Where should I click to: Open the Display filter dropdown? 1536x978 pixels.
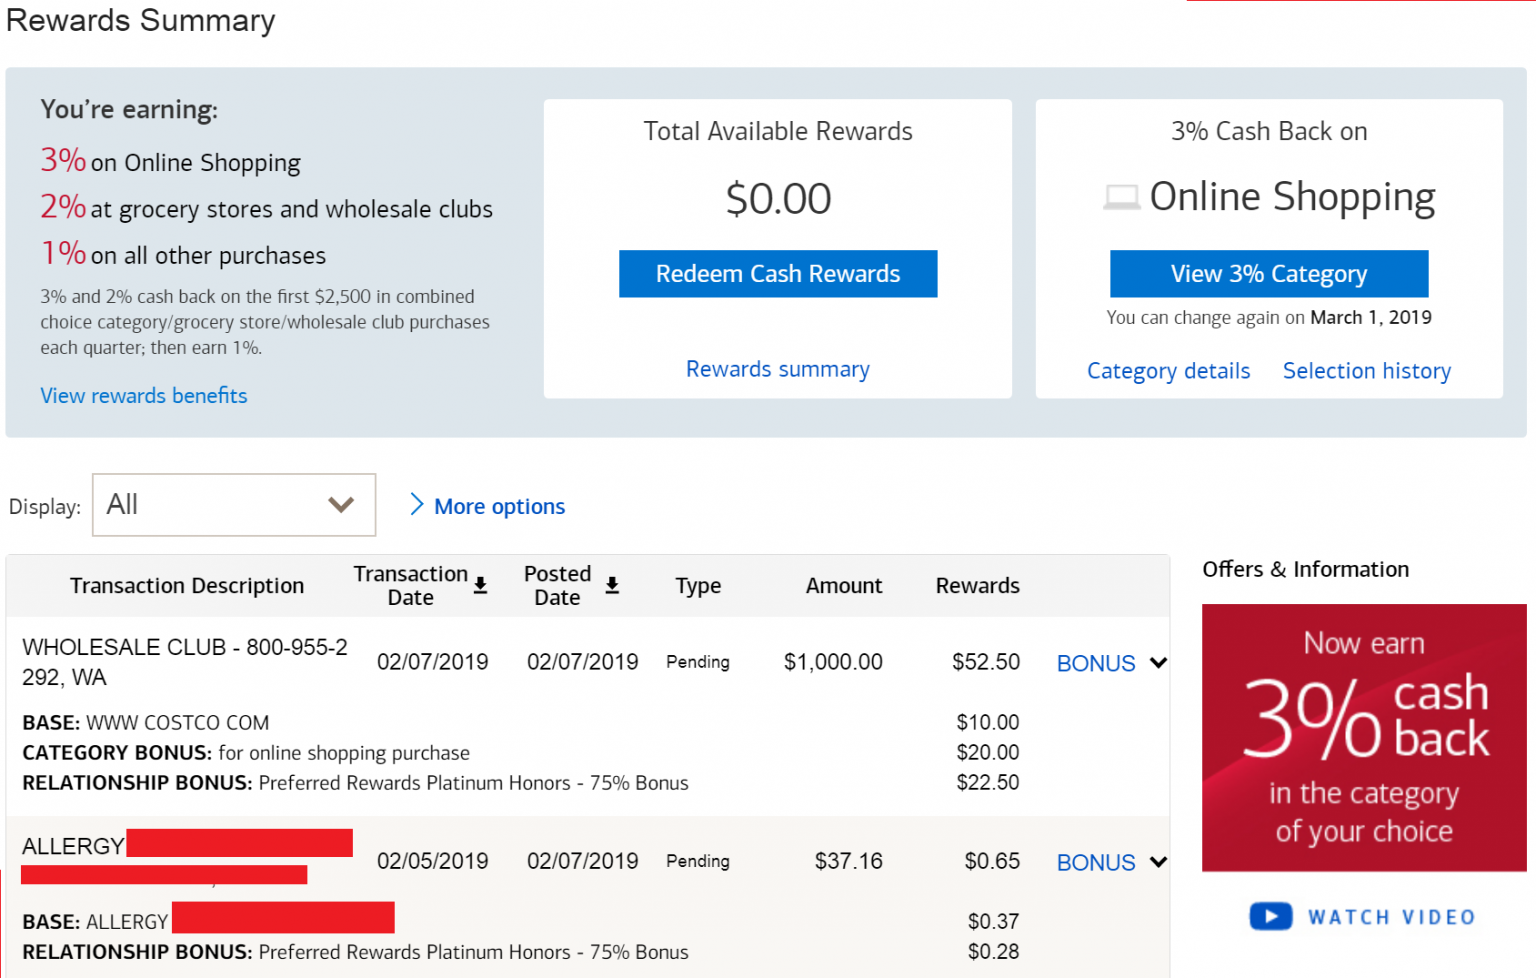coord(233,505)
